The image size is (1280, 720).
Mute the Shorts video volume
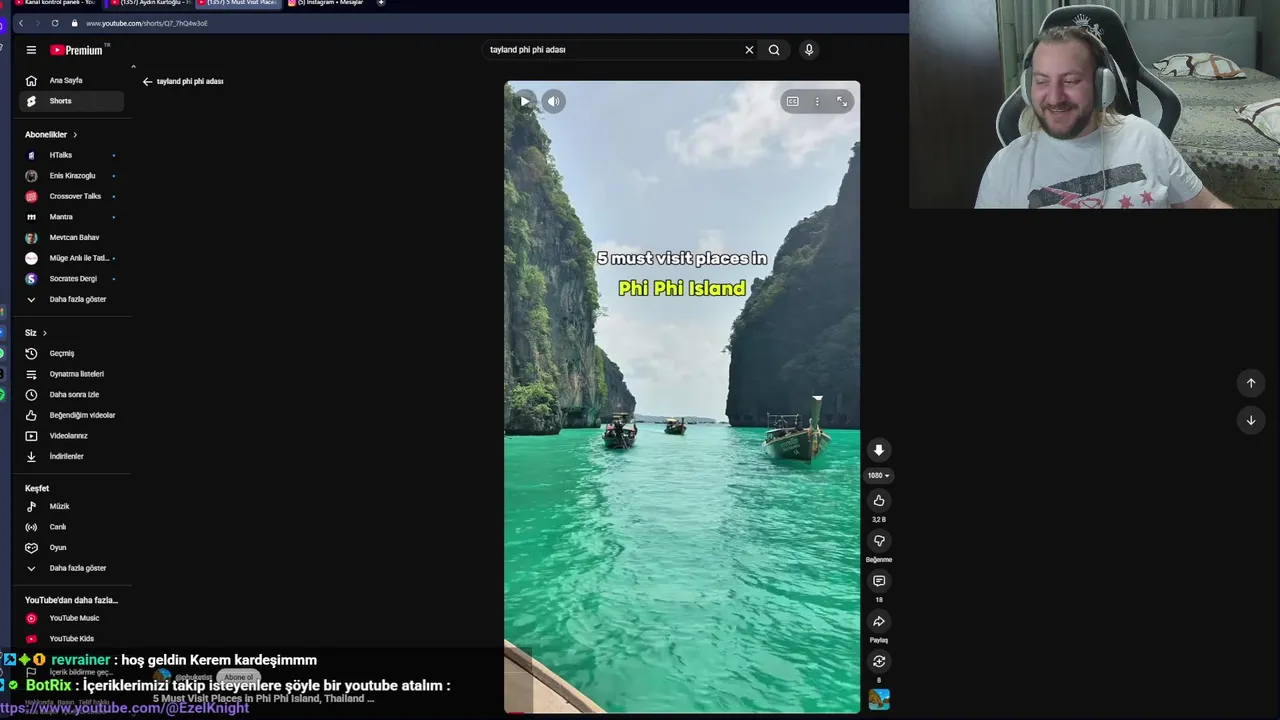point(553,101)
